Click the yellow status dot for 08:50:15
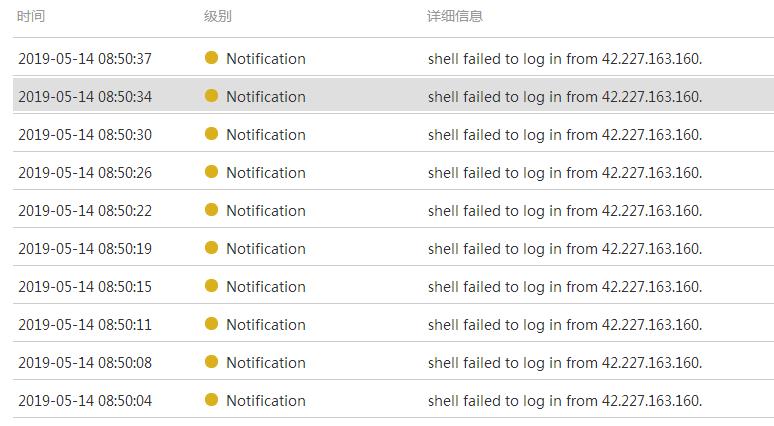Image resolution: width=774 pixels, height=426 pixels. click(x=211, y=286)
